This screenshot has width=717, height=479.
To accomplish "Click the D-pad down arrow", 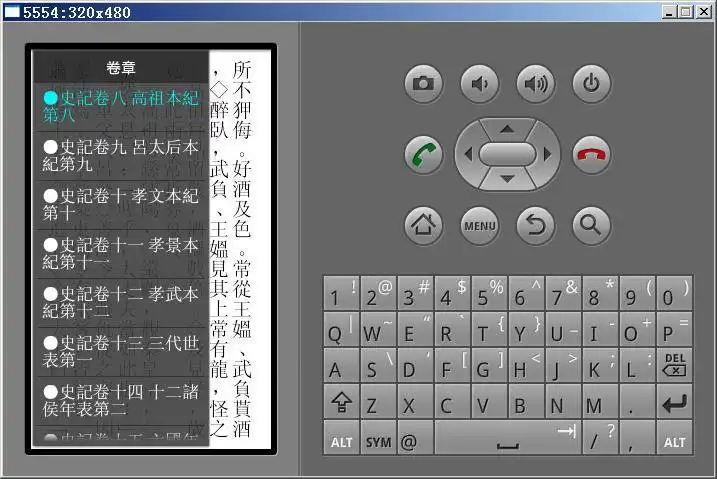I will pyautogui.click(x=507, y=179).
